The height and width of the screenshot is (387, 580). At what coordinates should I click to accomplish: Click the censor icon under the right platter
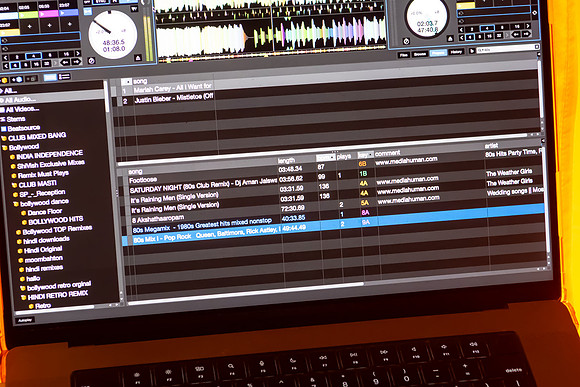tap(406, 41)
